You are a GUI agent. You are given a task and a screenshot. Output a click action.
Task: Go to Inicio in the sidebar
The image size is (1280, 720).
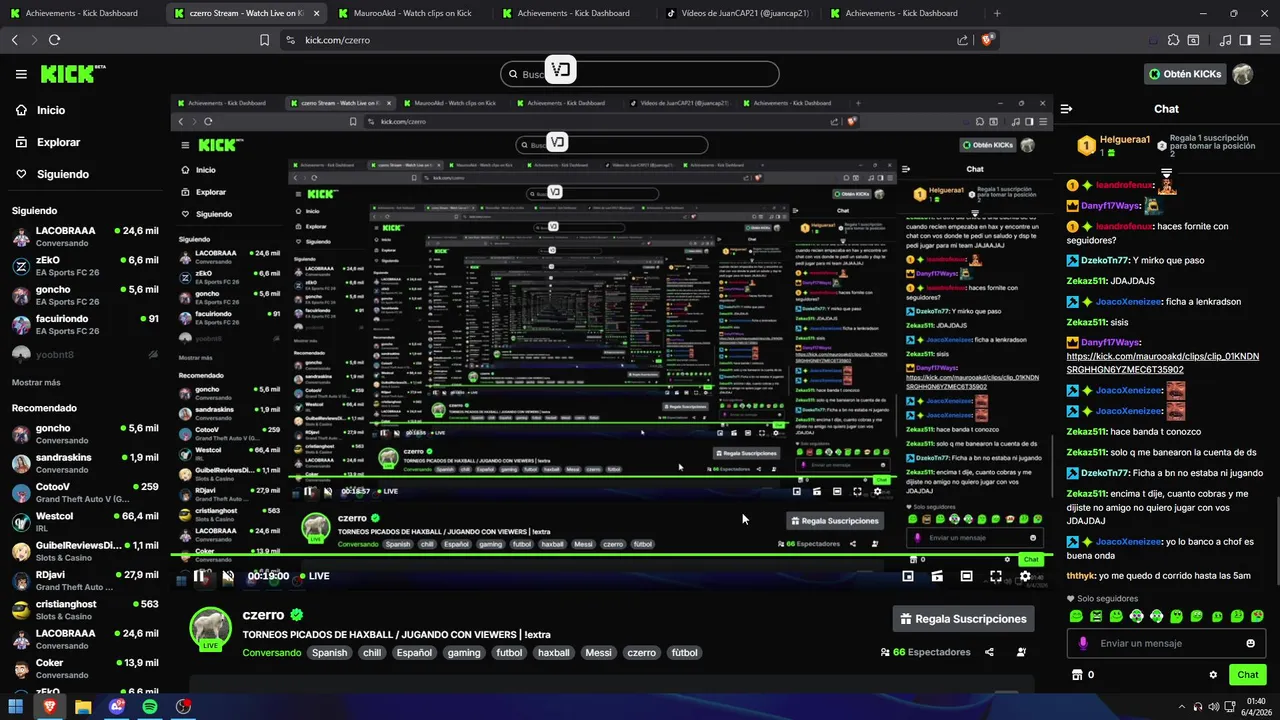pos(51,110)
